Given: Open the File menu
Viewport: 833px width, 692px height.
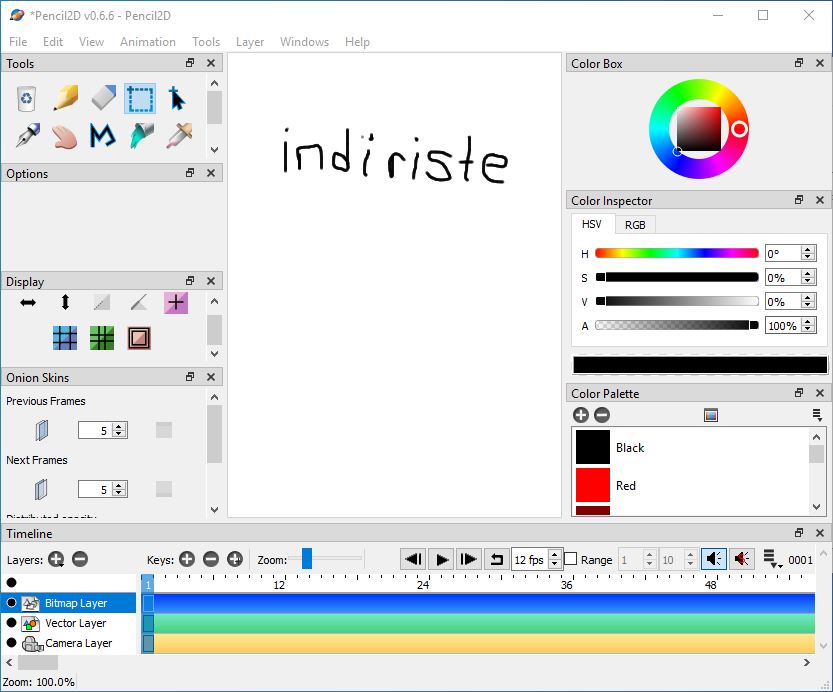Looking at the screenshot, I should tap(18, 42).
